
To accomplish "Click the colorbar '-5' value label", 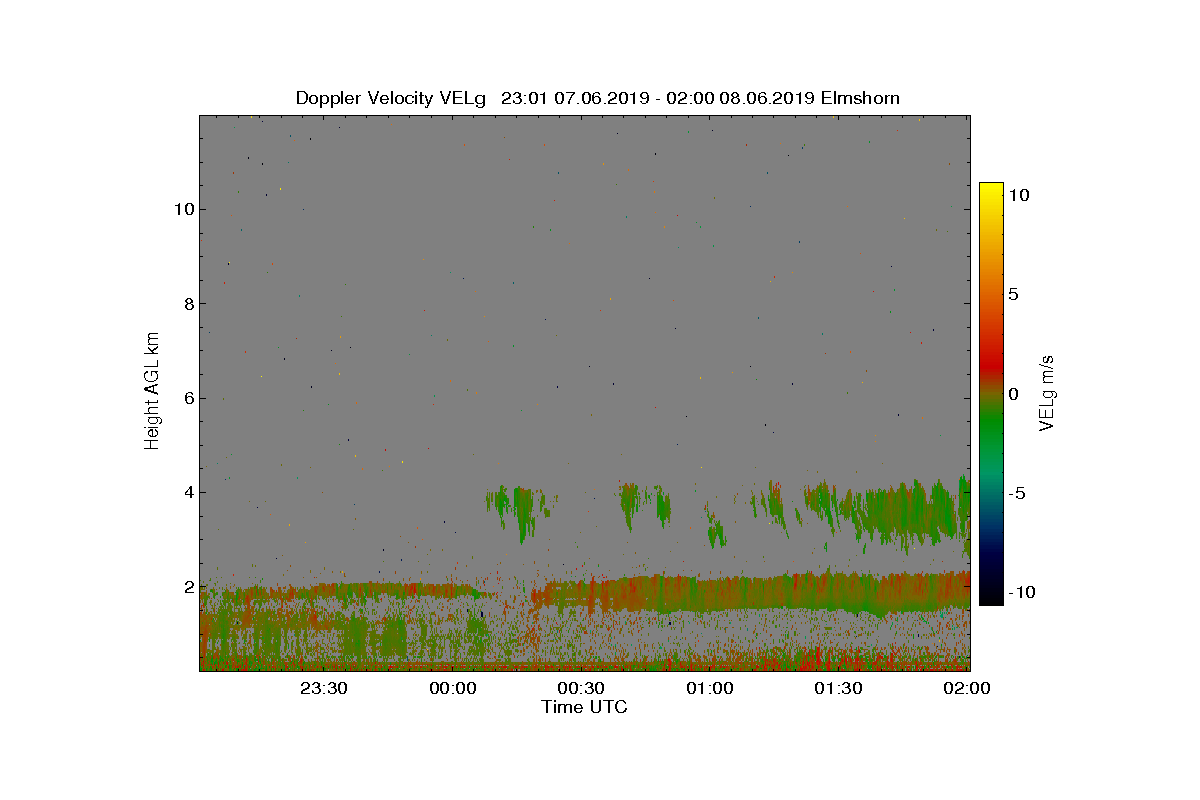I will click(x=1016, y=493).
